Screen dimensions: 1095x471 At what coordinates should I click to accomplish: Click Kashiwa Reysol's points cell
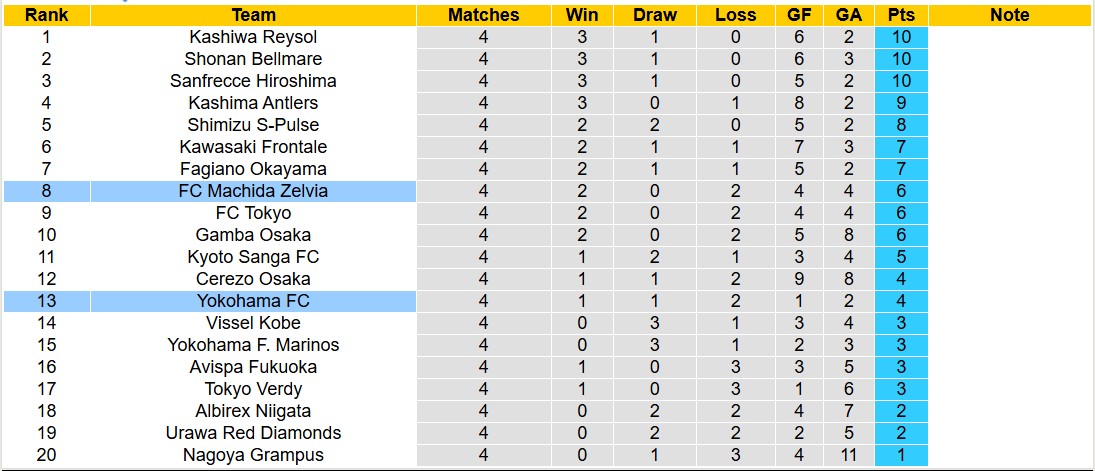pyautogui.click(x=901, y=37)
